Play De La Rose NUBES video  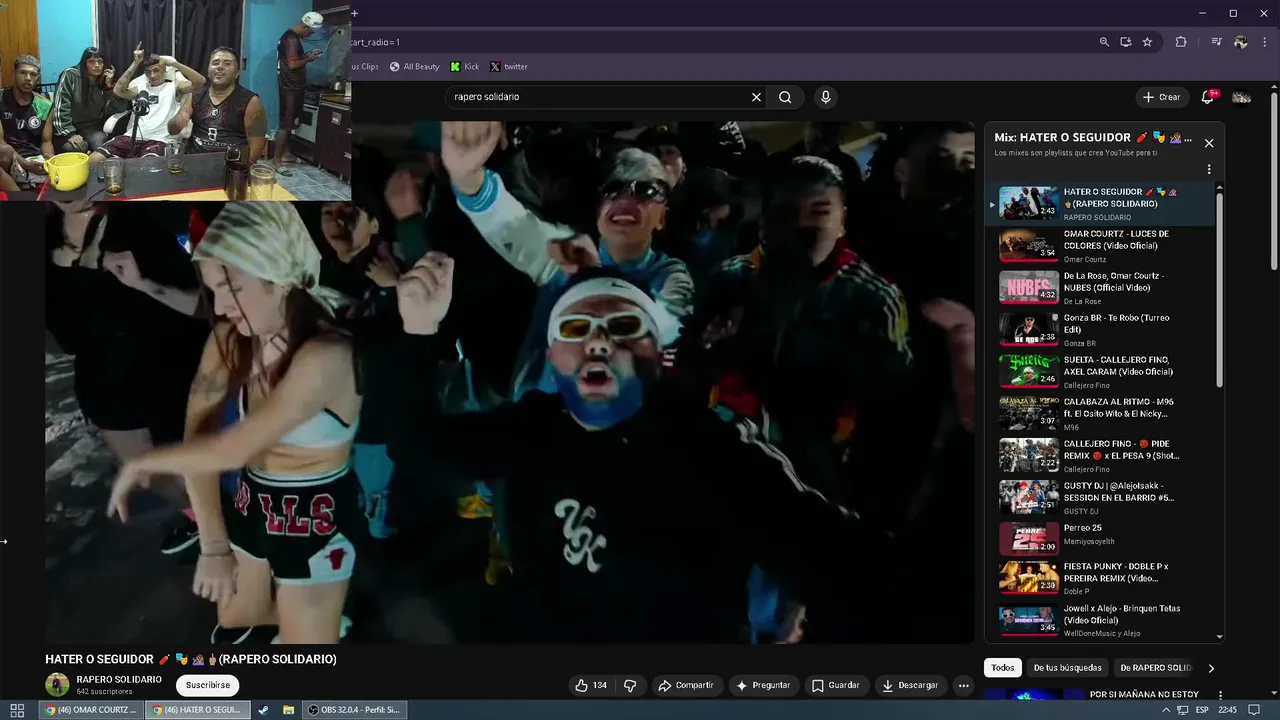click(x=1100, y=287)
